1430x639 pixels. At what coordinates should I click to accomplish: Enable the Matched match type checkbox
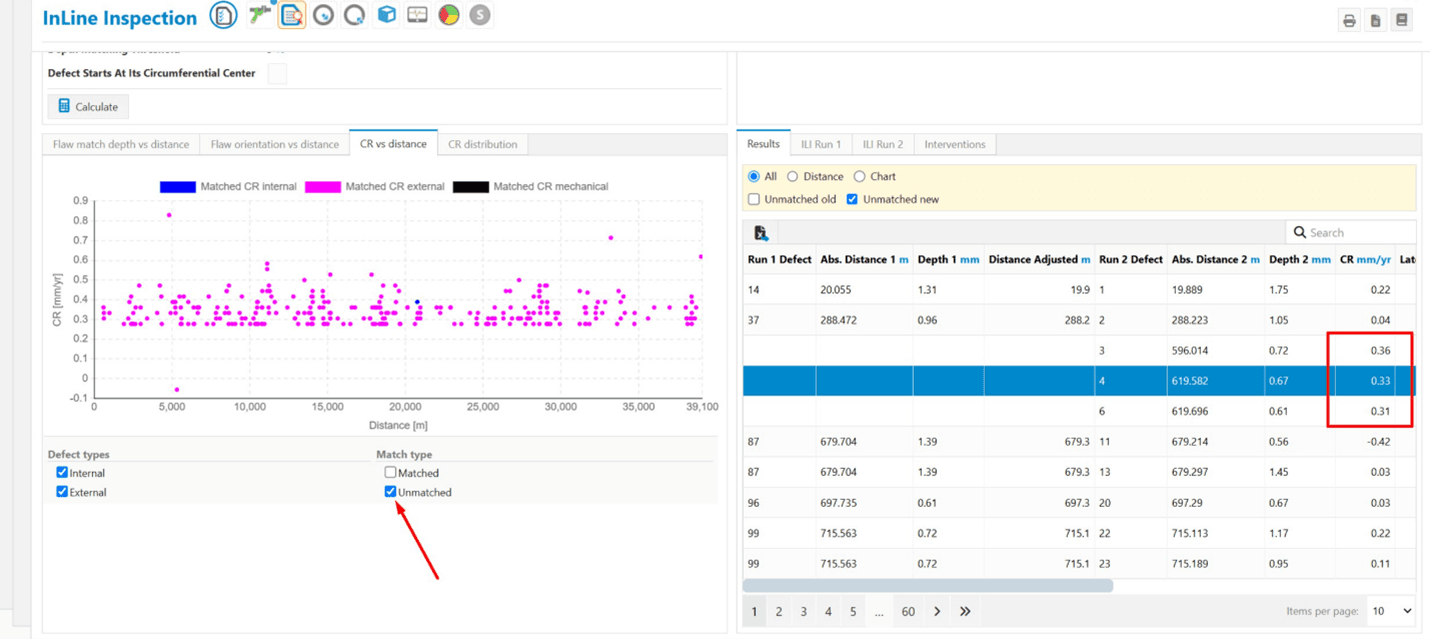(x=390, y=472)
